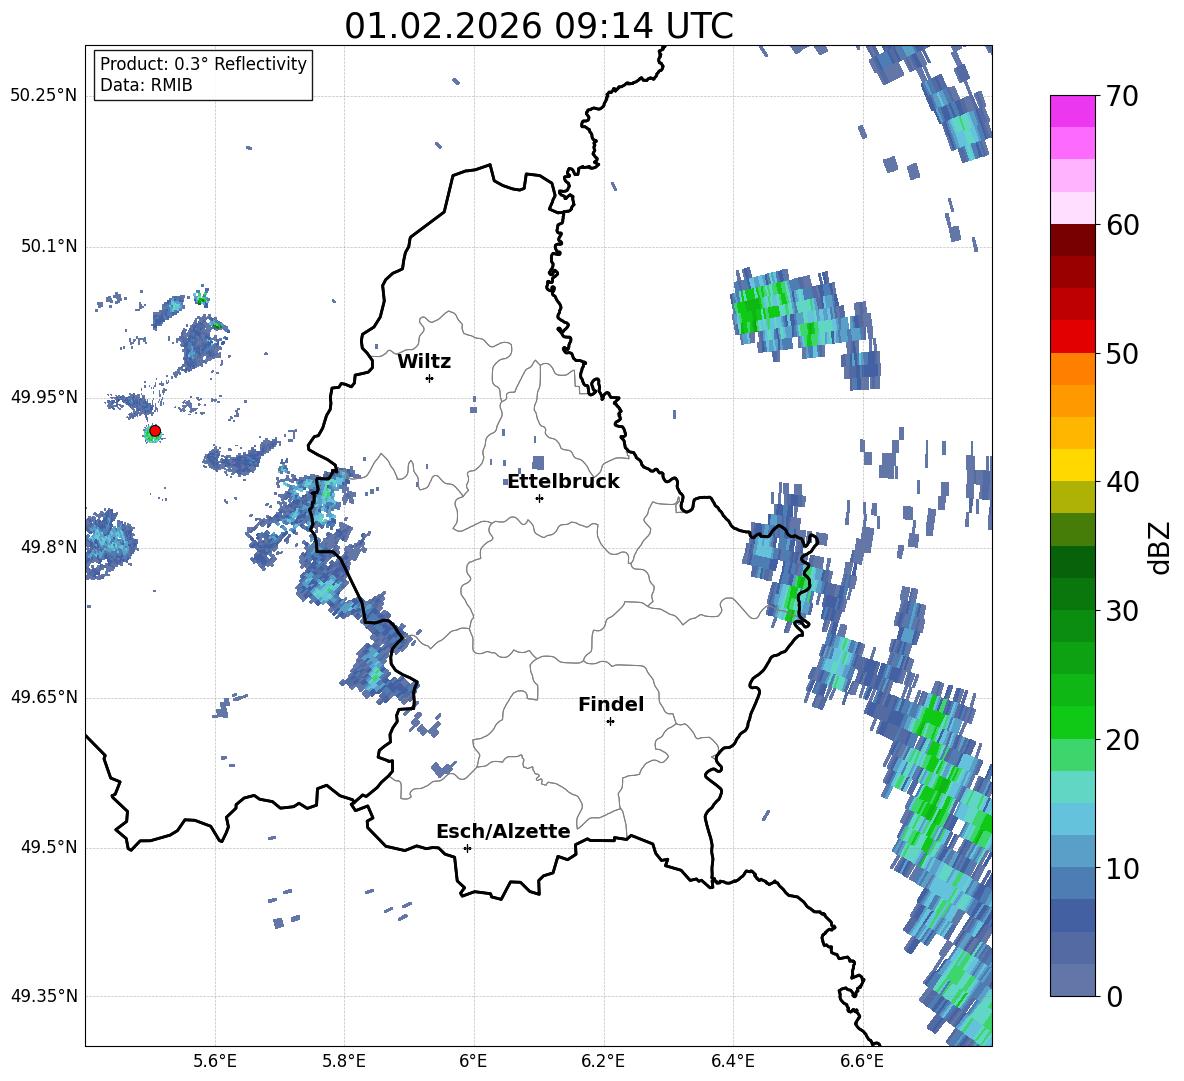The height and width of the screenshot is (1081, 1184).
Task: Click the yellow swatch just above 40
Action: (x=1072, y=465)
